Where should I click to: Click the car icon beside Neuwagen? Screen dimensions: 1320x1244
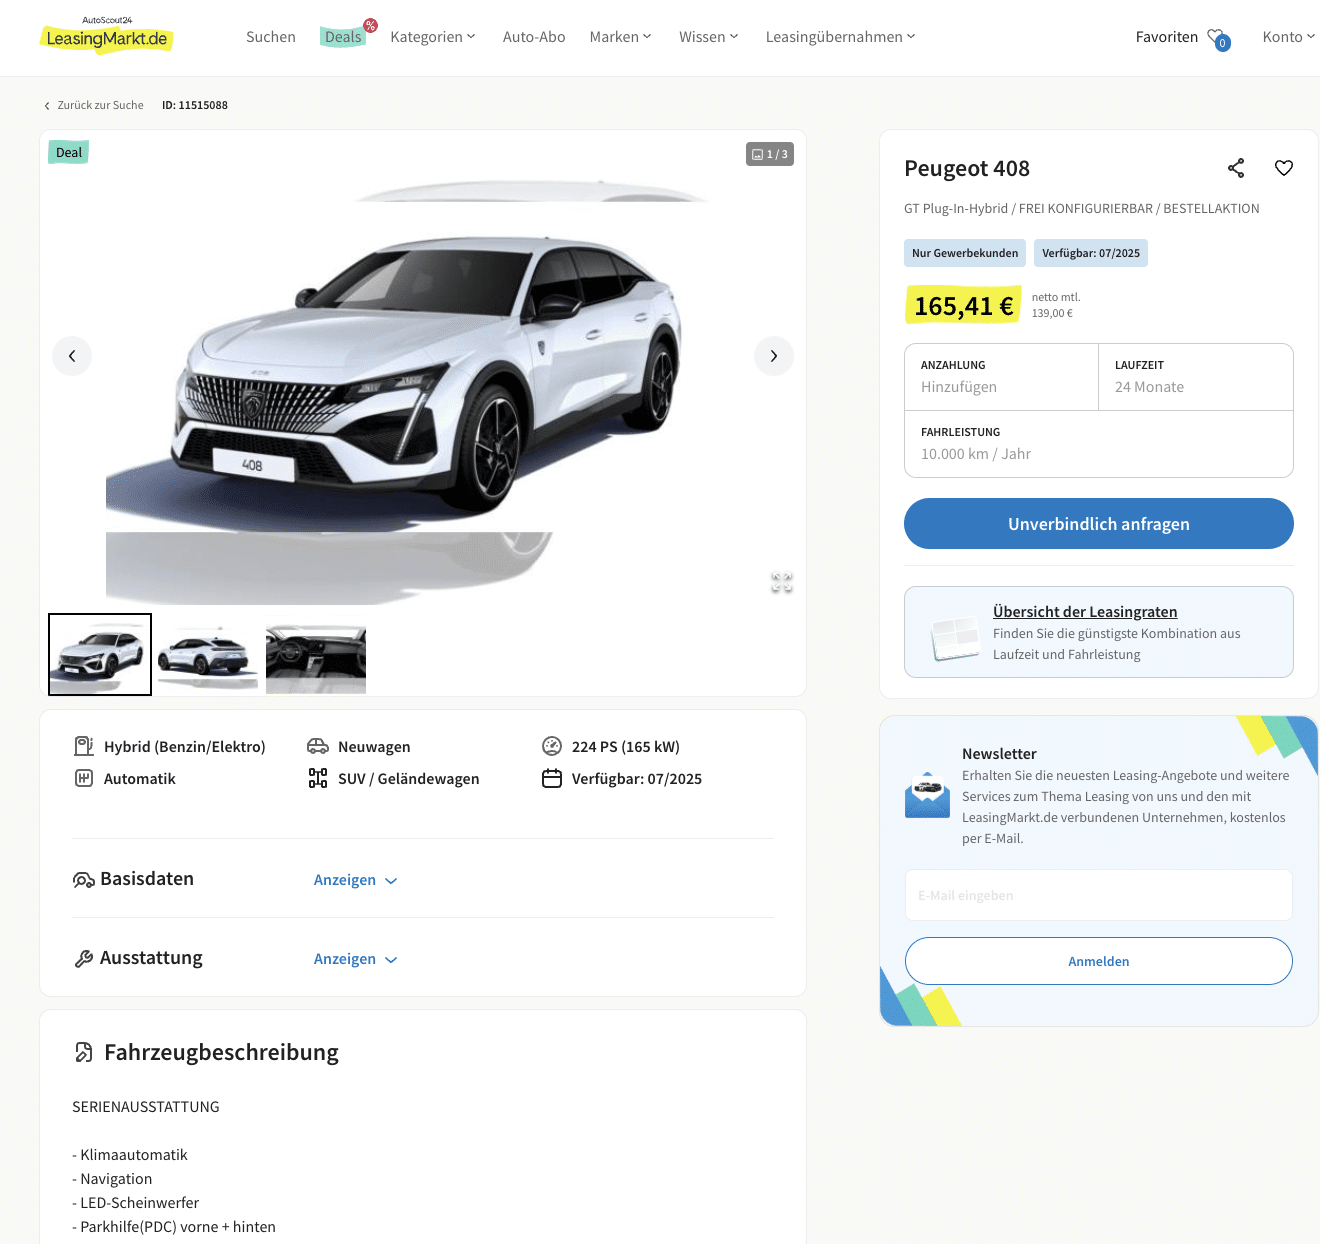[x=318, y=746]
